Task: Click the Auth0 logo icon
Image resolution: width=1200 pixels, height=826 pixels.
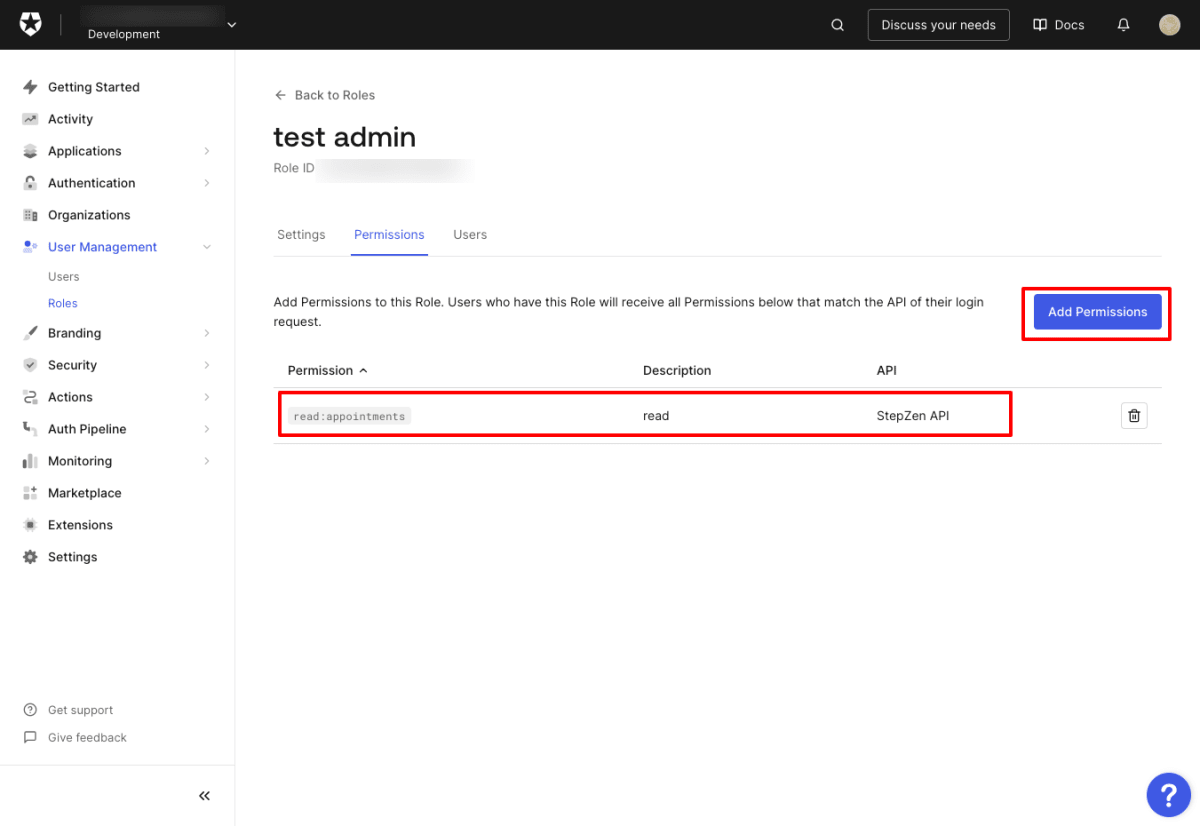Action: click(x=30, y=25)
